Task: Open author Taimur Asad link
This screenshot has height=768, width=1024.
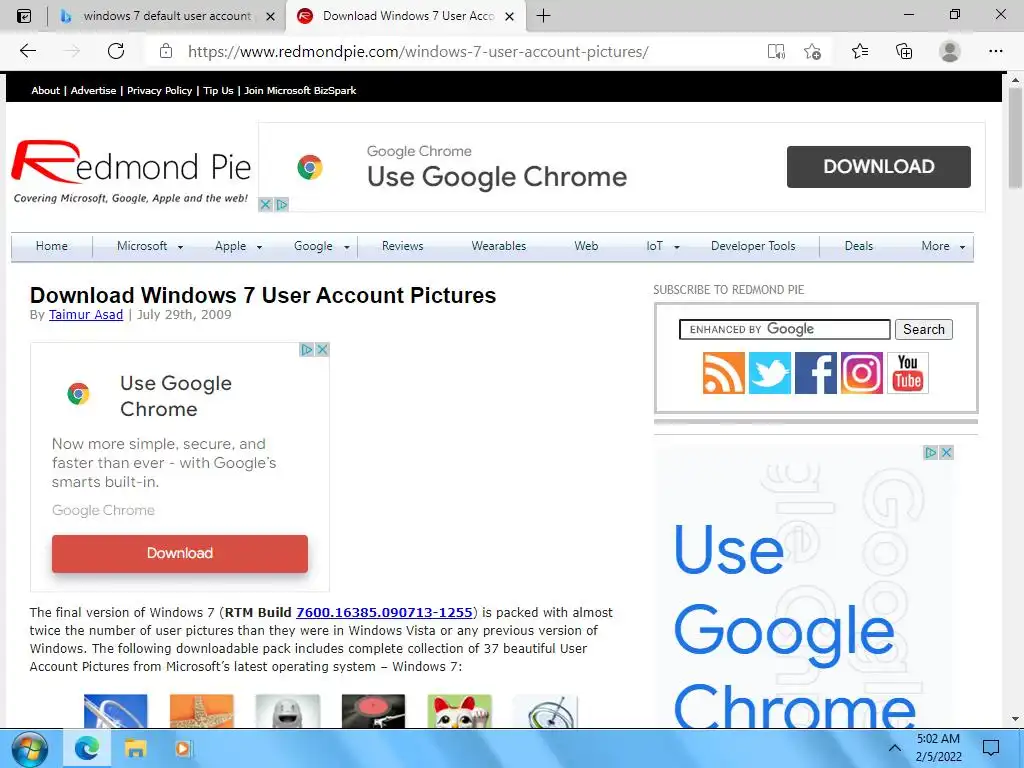Action: click(x=86, y=315)
